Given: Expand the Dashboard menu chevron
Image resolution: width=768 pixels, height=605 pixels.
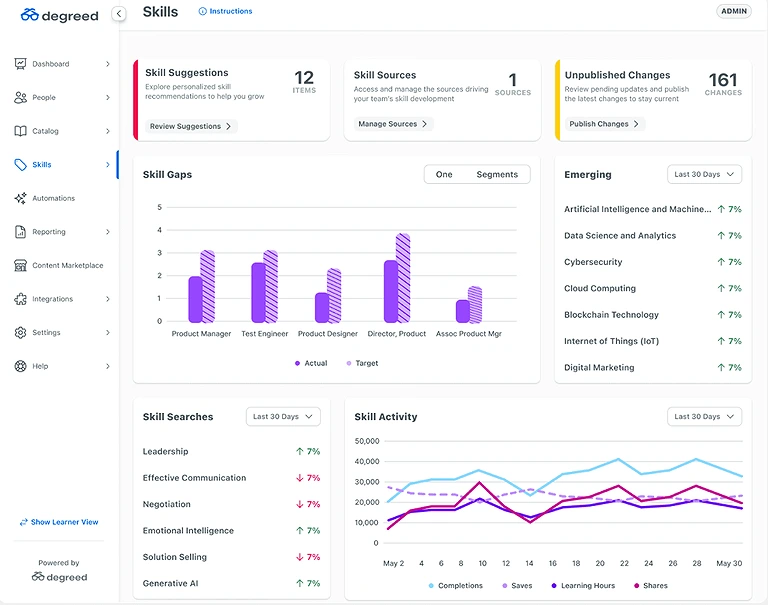Looking at the screenshot, I should click(108, 64).
